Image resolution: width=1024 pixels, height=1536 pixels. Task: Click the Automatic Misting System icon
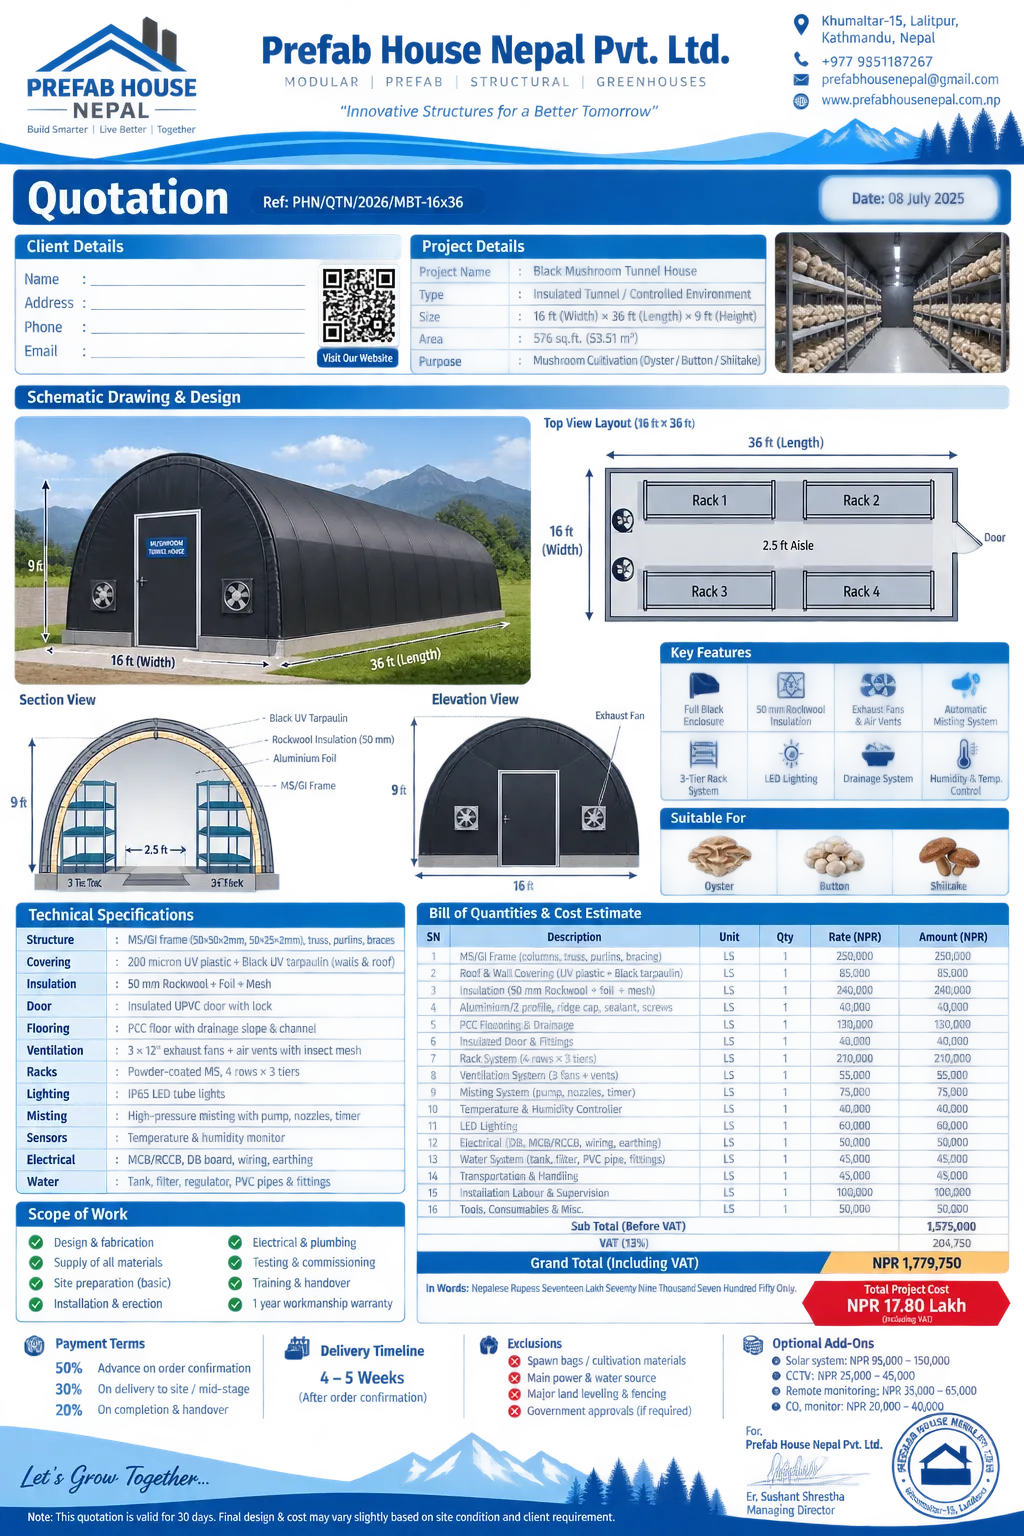(x=965, y=685)
